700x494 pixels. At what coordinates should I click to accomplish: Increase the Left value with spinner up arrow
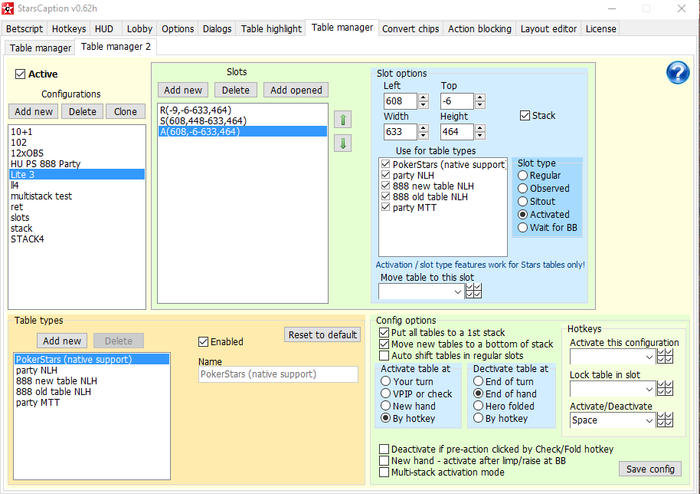423,97
